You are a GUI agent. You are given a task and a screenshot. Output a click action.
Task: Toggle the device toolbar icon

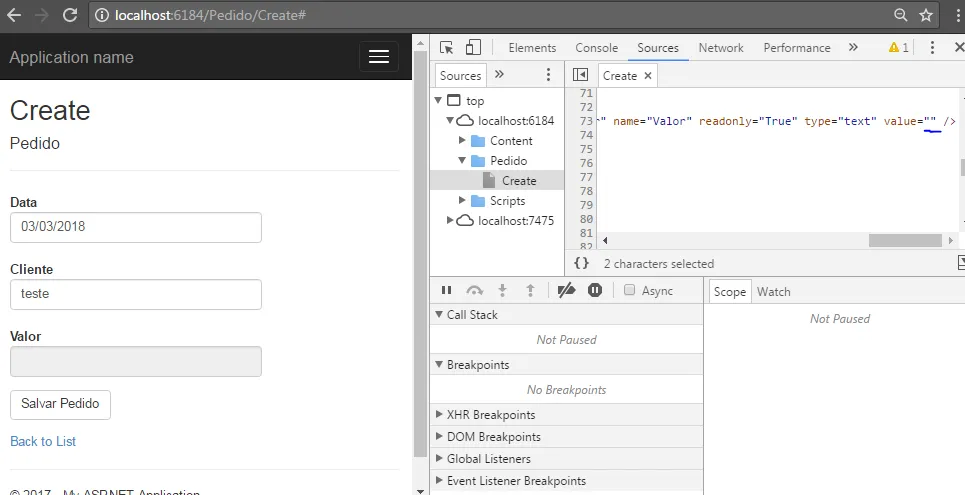click(473, 47)
